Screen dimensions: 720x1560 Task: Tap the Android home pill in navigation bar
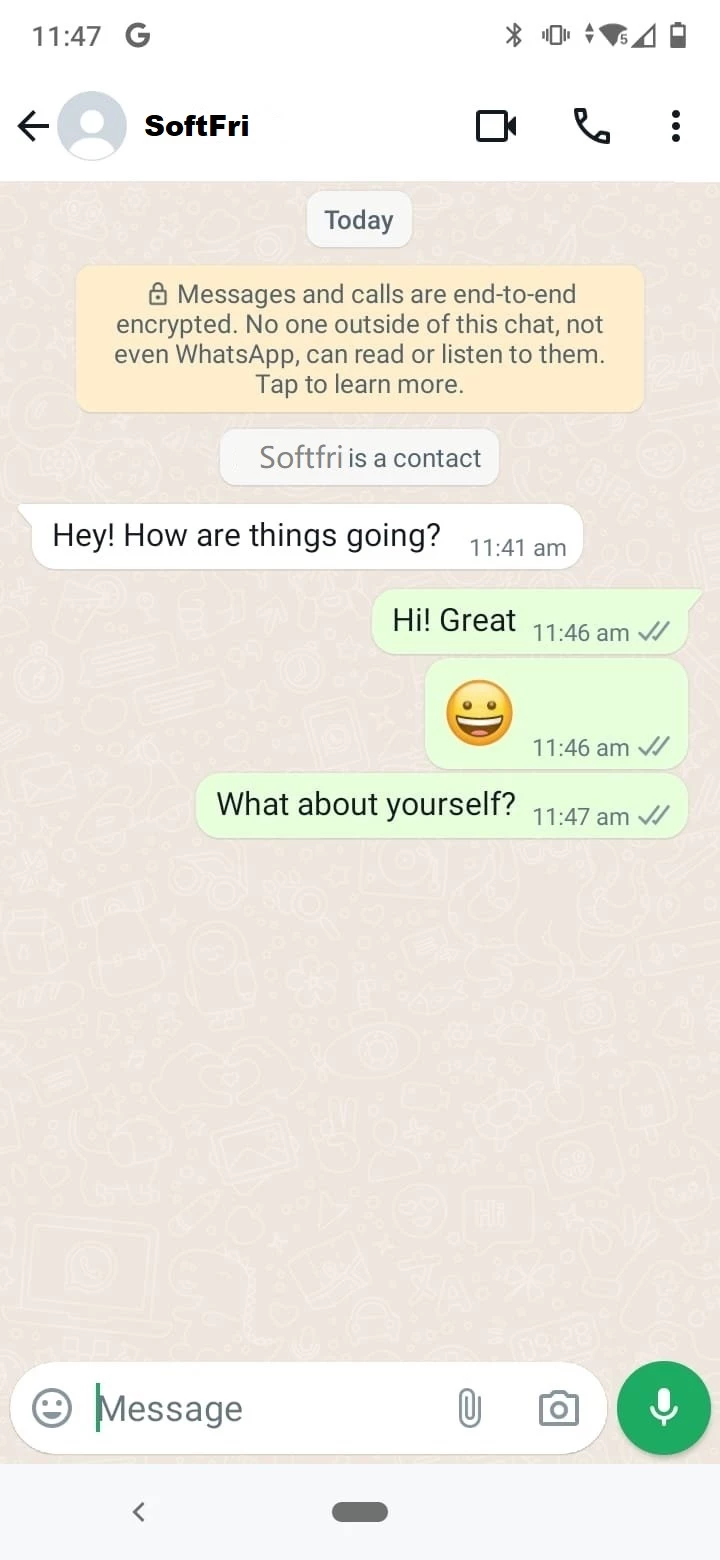click(x=360, y=1512)
